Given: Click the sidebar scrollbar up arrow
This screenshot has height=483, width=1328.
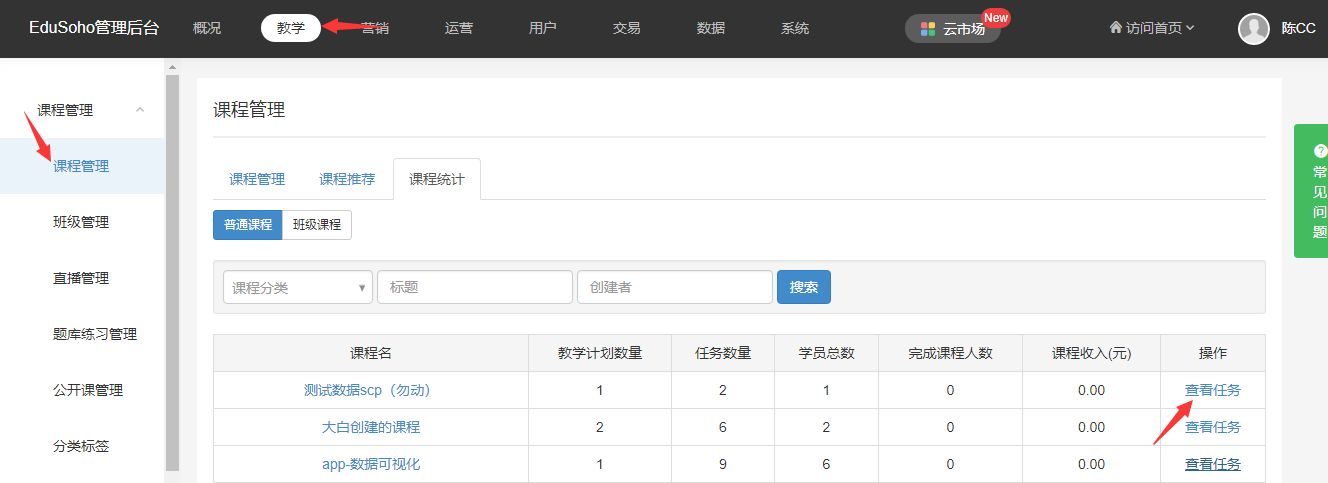Looking at the screenshot, I should 171,67.
